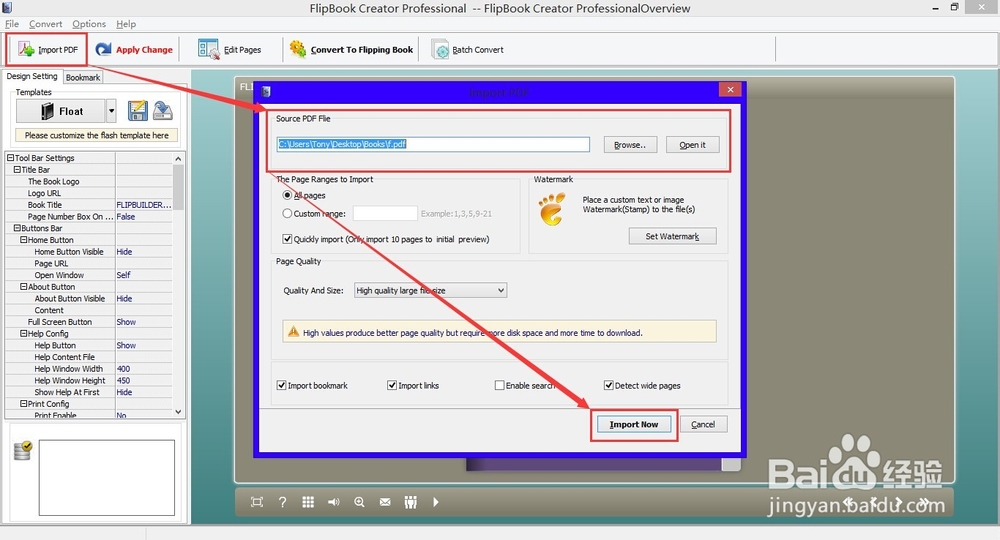Toggle the Import links checkbox
The width and height of the screenshot is (1000, 540).
click(x=392, y=385)
